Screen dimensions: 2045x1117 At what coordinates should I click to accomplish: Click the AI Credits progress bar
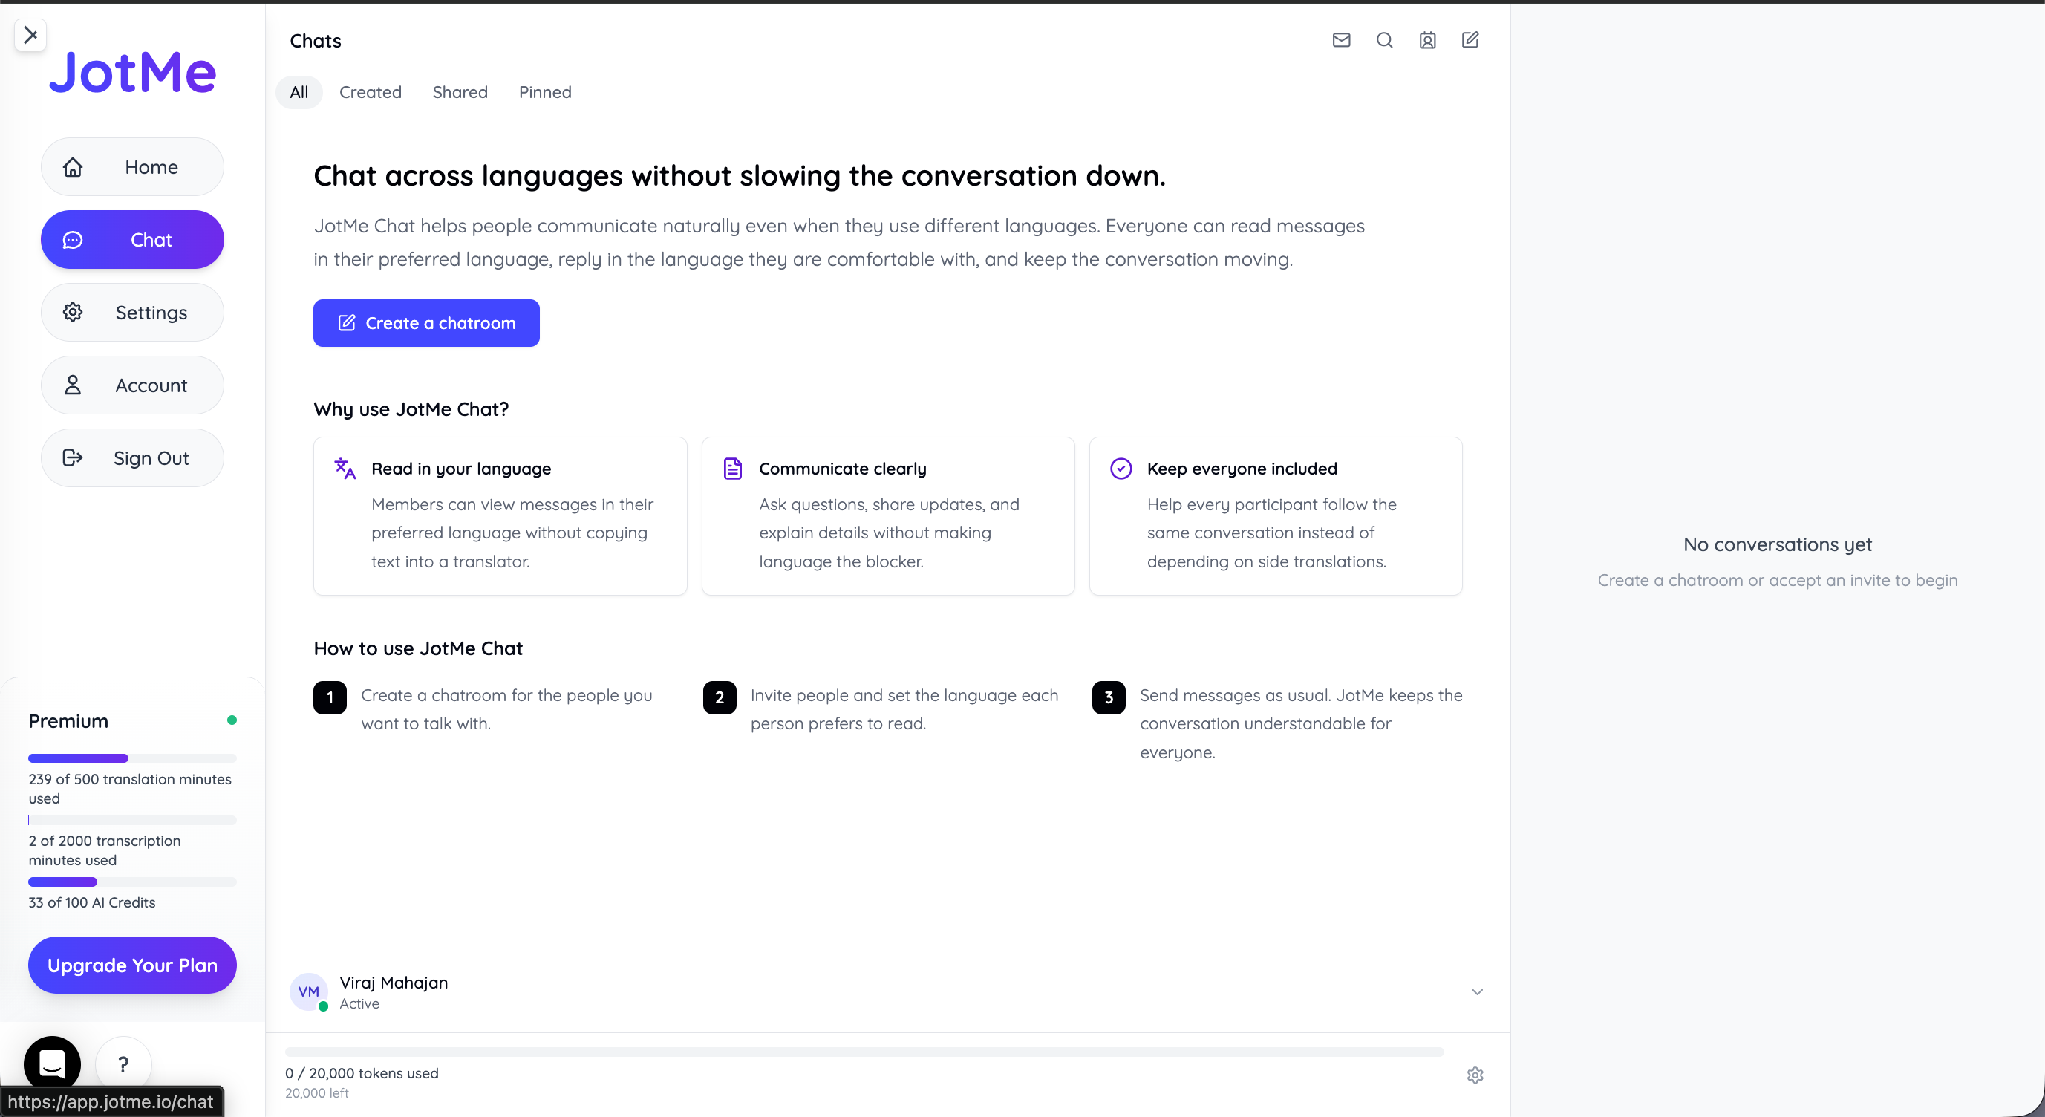(132, 882)
